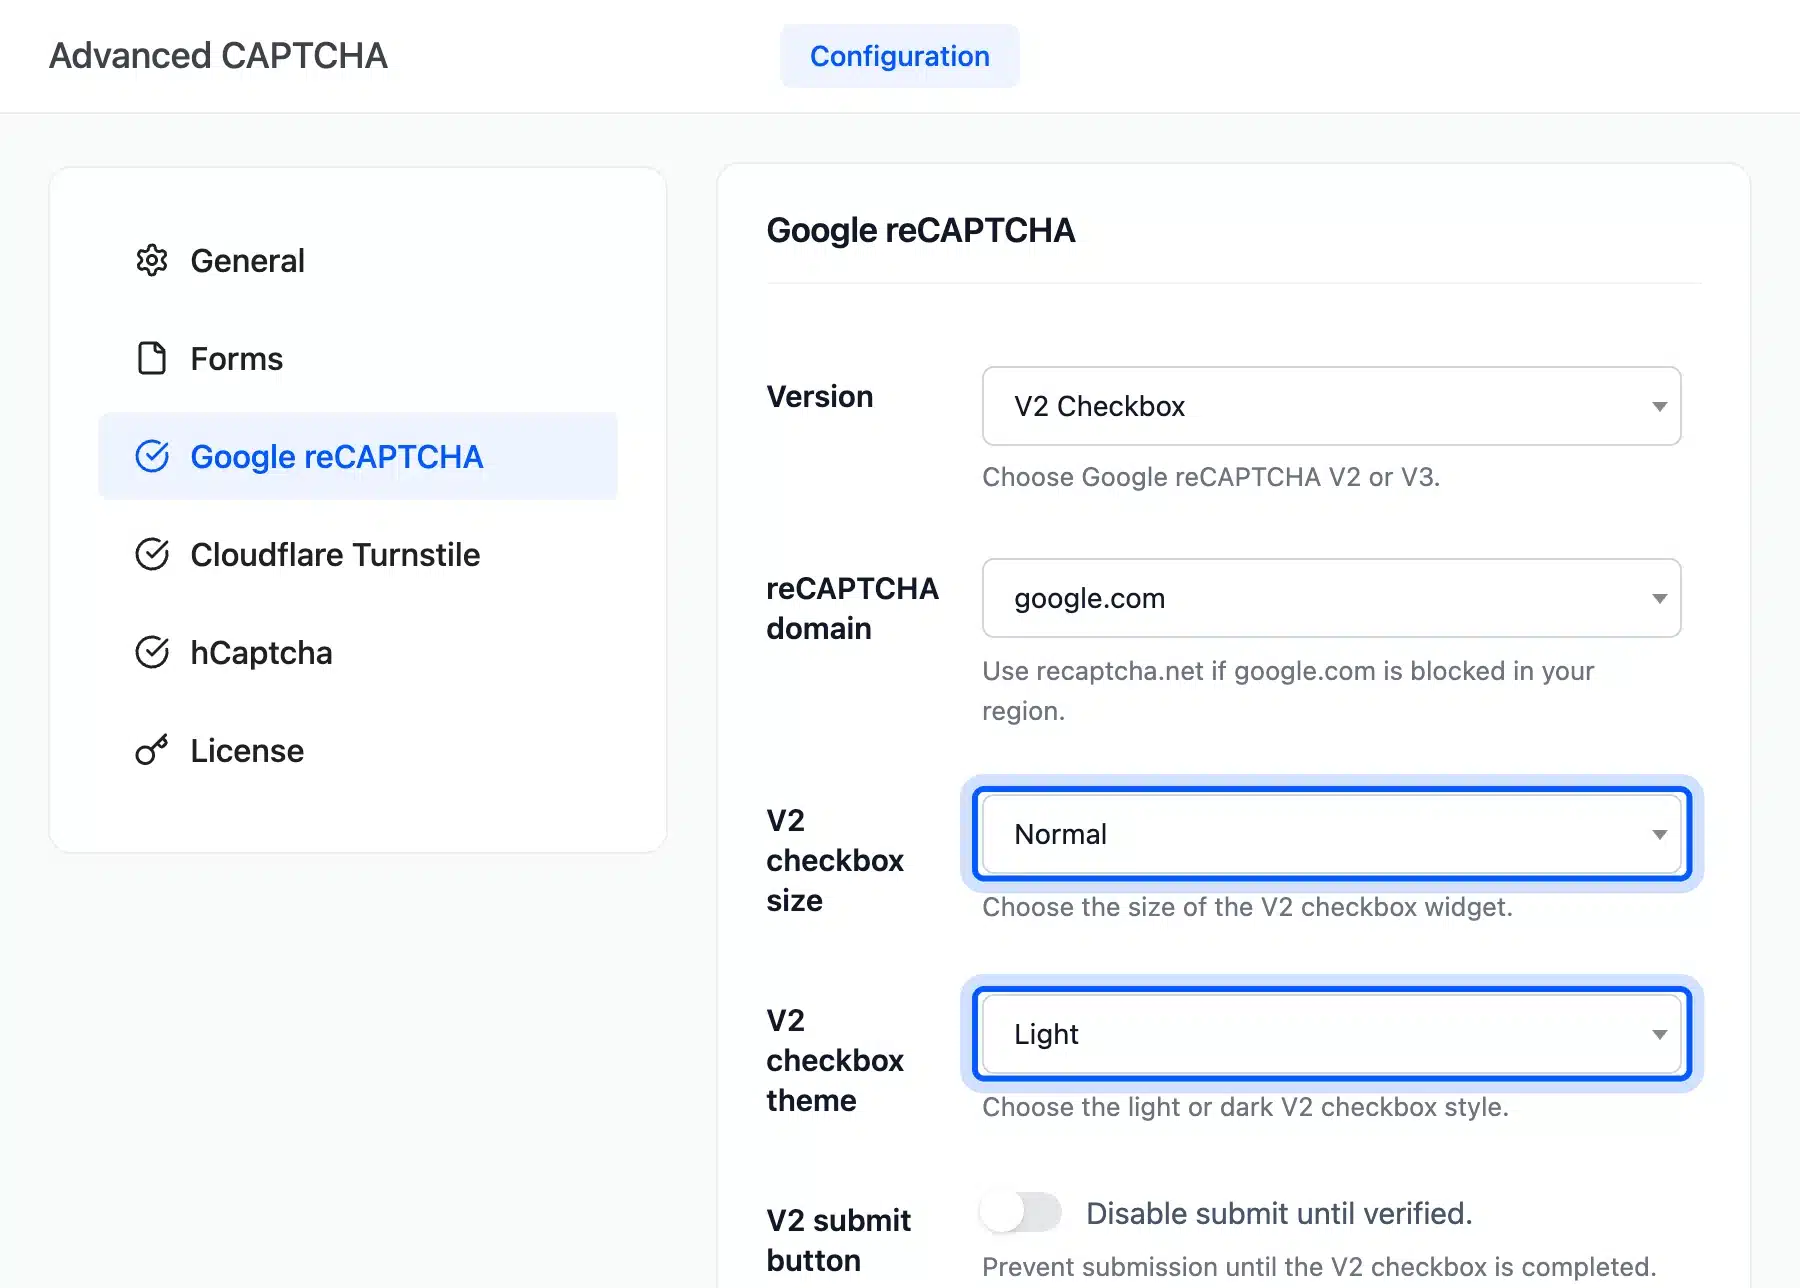Open the V2 checkbox theme dropdown
Screen dimensions: 1800x1288
[1331, 1034]
